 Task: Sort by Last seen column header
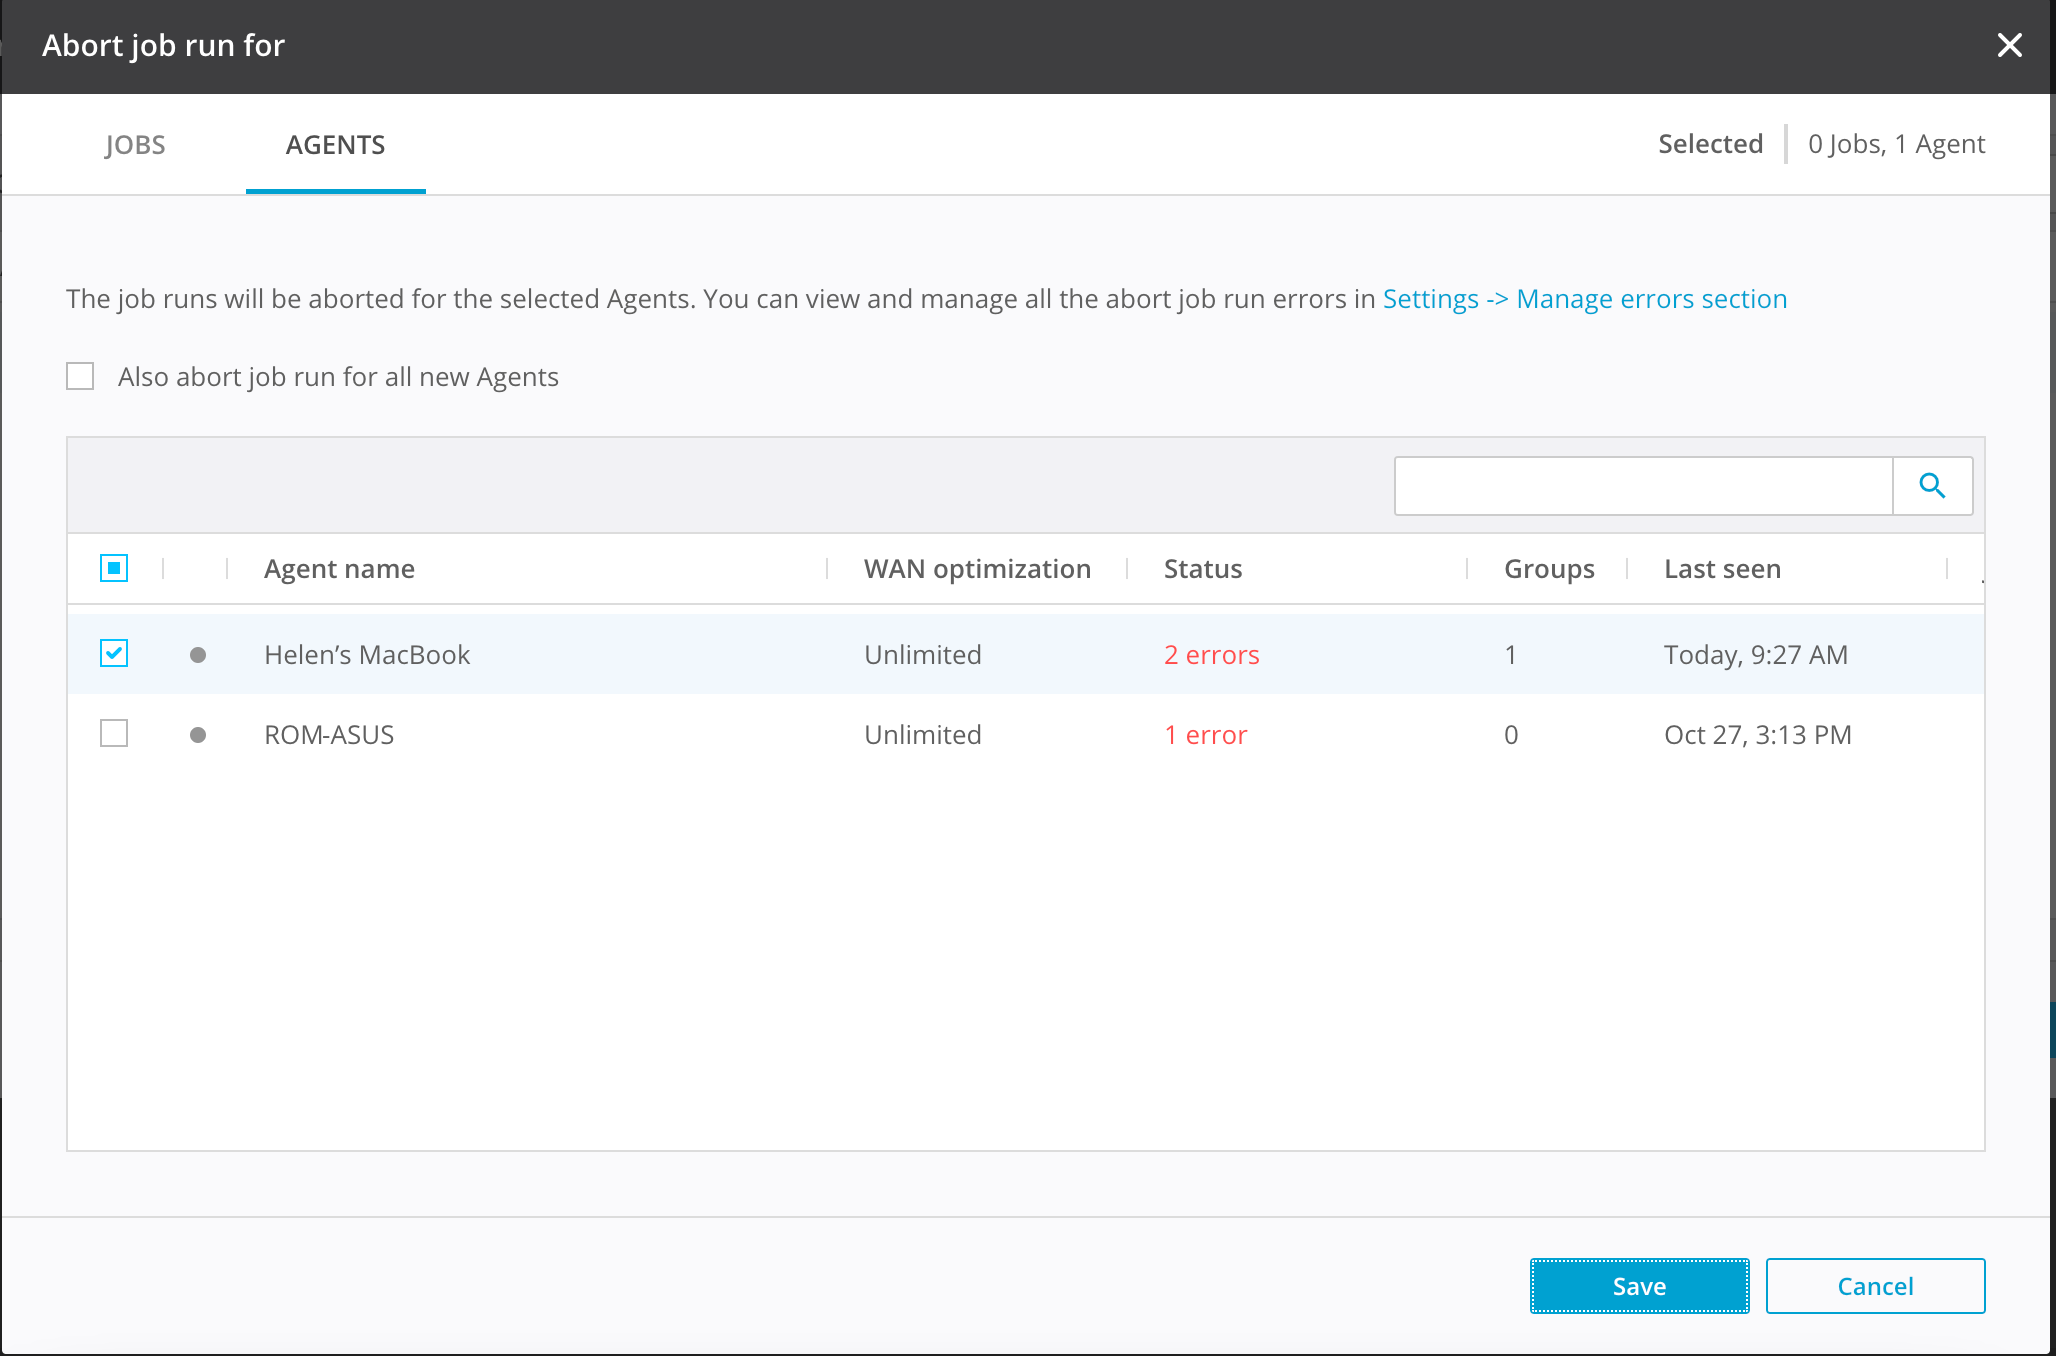coord(1722,569)
